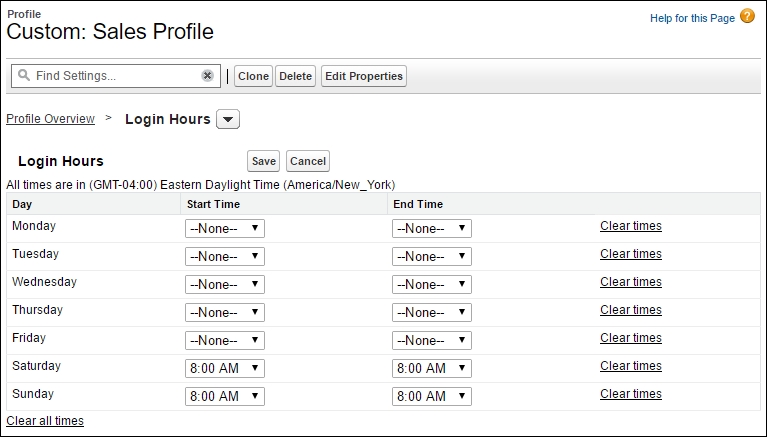This screenshot has height=437, width=767.
Task: Open Monday Start Time dropdown
Action: pos(225,229)
